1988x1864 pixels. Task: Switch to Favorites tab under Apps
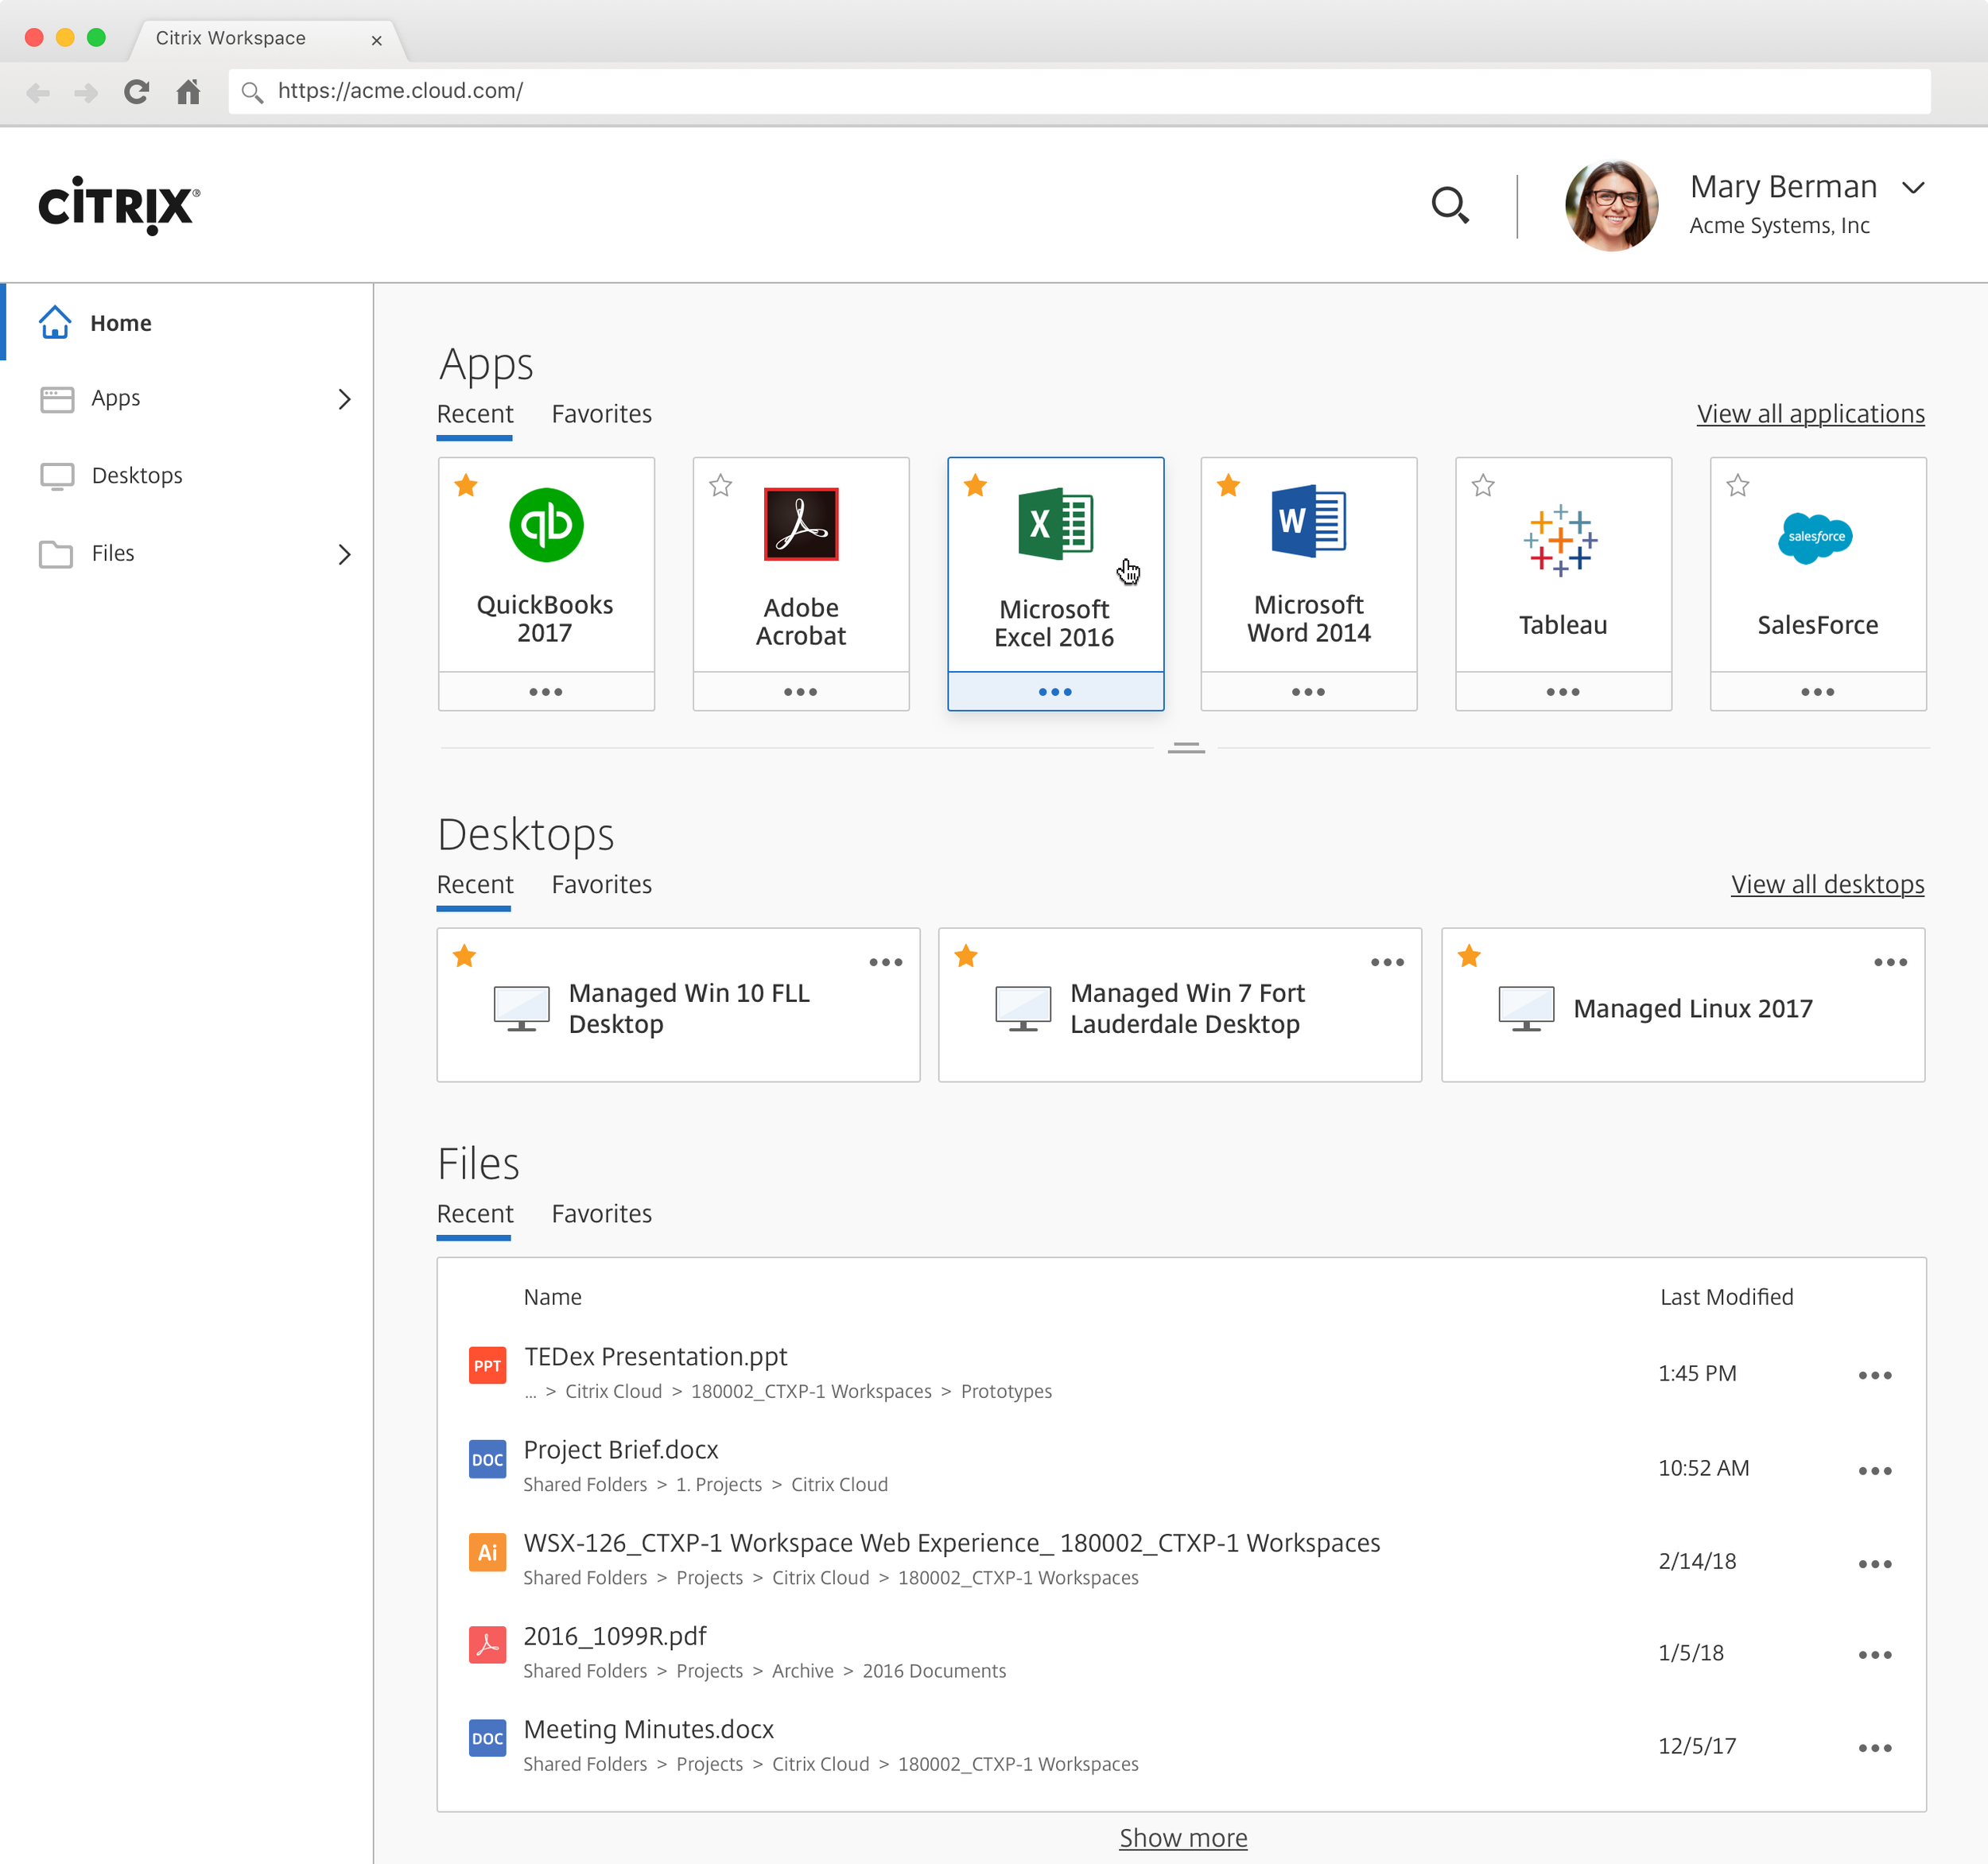[601, 414]
